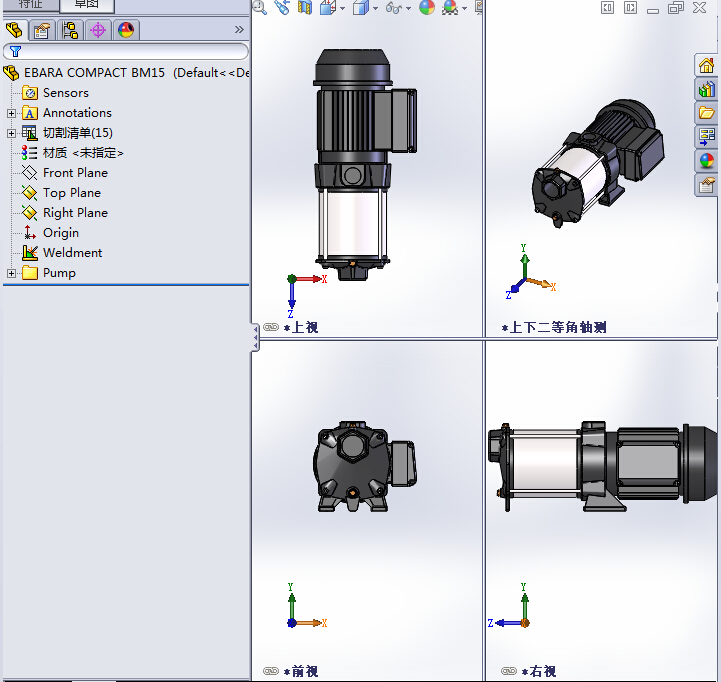721x682 pixels.
Task: Click the tile-right pane button
Action: pyautogui.click(x=630, y=7)
